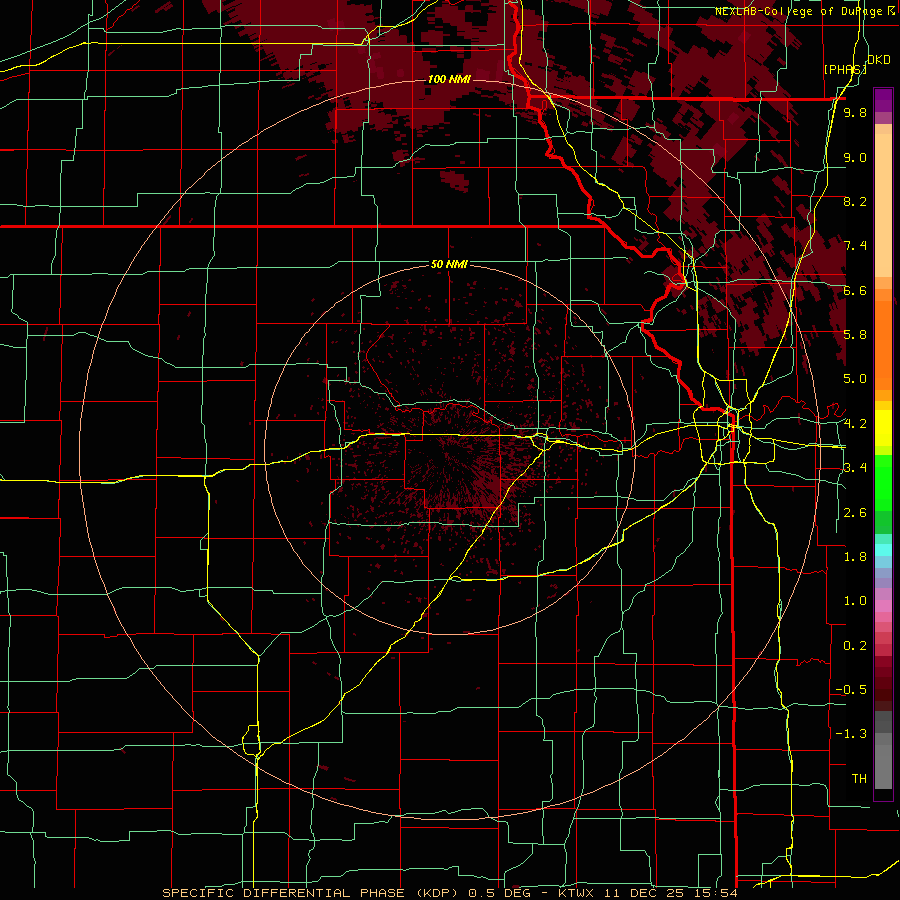900x900 pixels.
Task: Click the TH threshold label
Action: coord(859,778)
